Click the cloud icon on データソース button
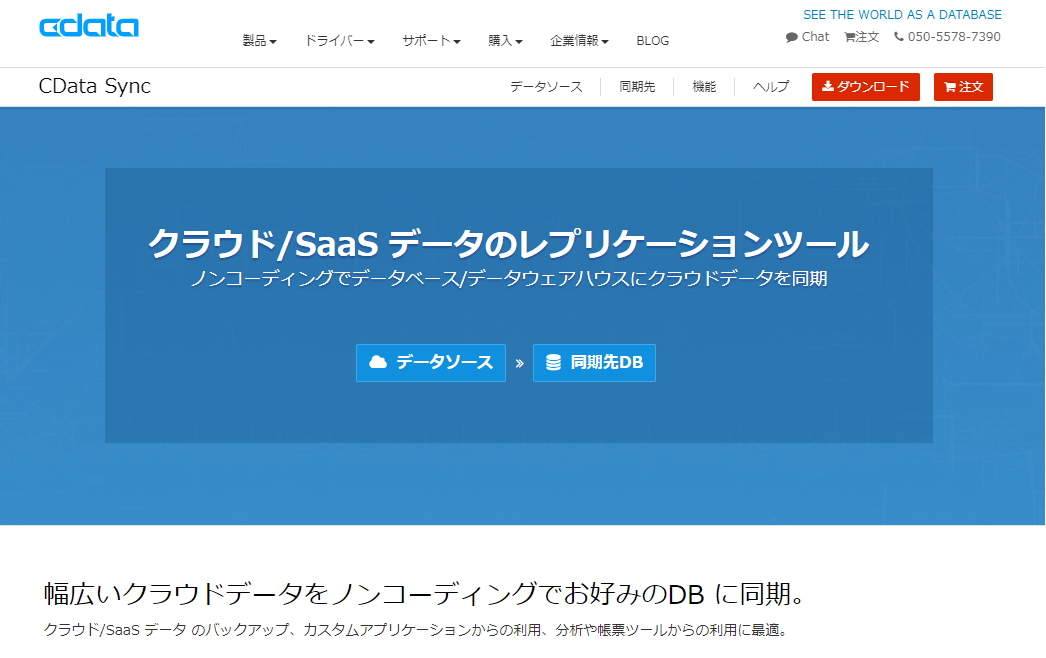The height and width of the screenshot is (658, 1046). coord(378,362)
